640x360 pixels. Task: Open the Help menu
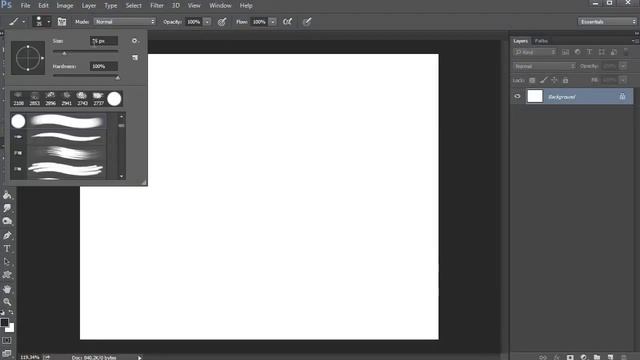click(246, 6)
